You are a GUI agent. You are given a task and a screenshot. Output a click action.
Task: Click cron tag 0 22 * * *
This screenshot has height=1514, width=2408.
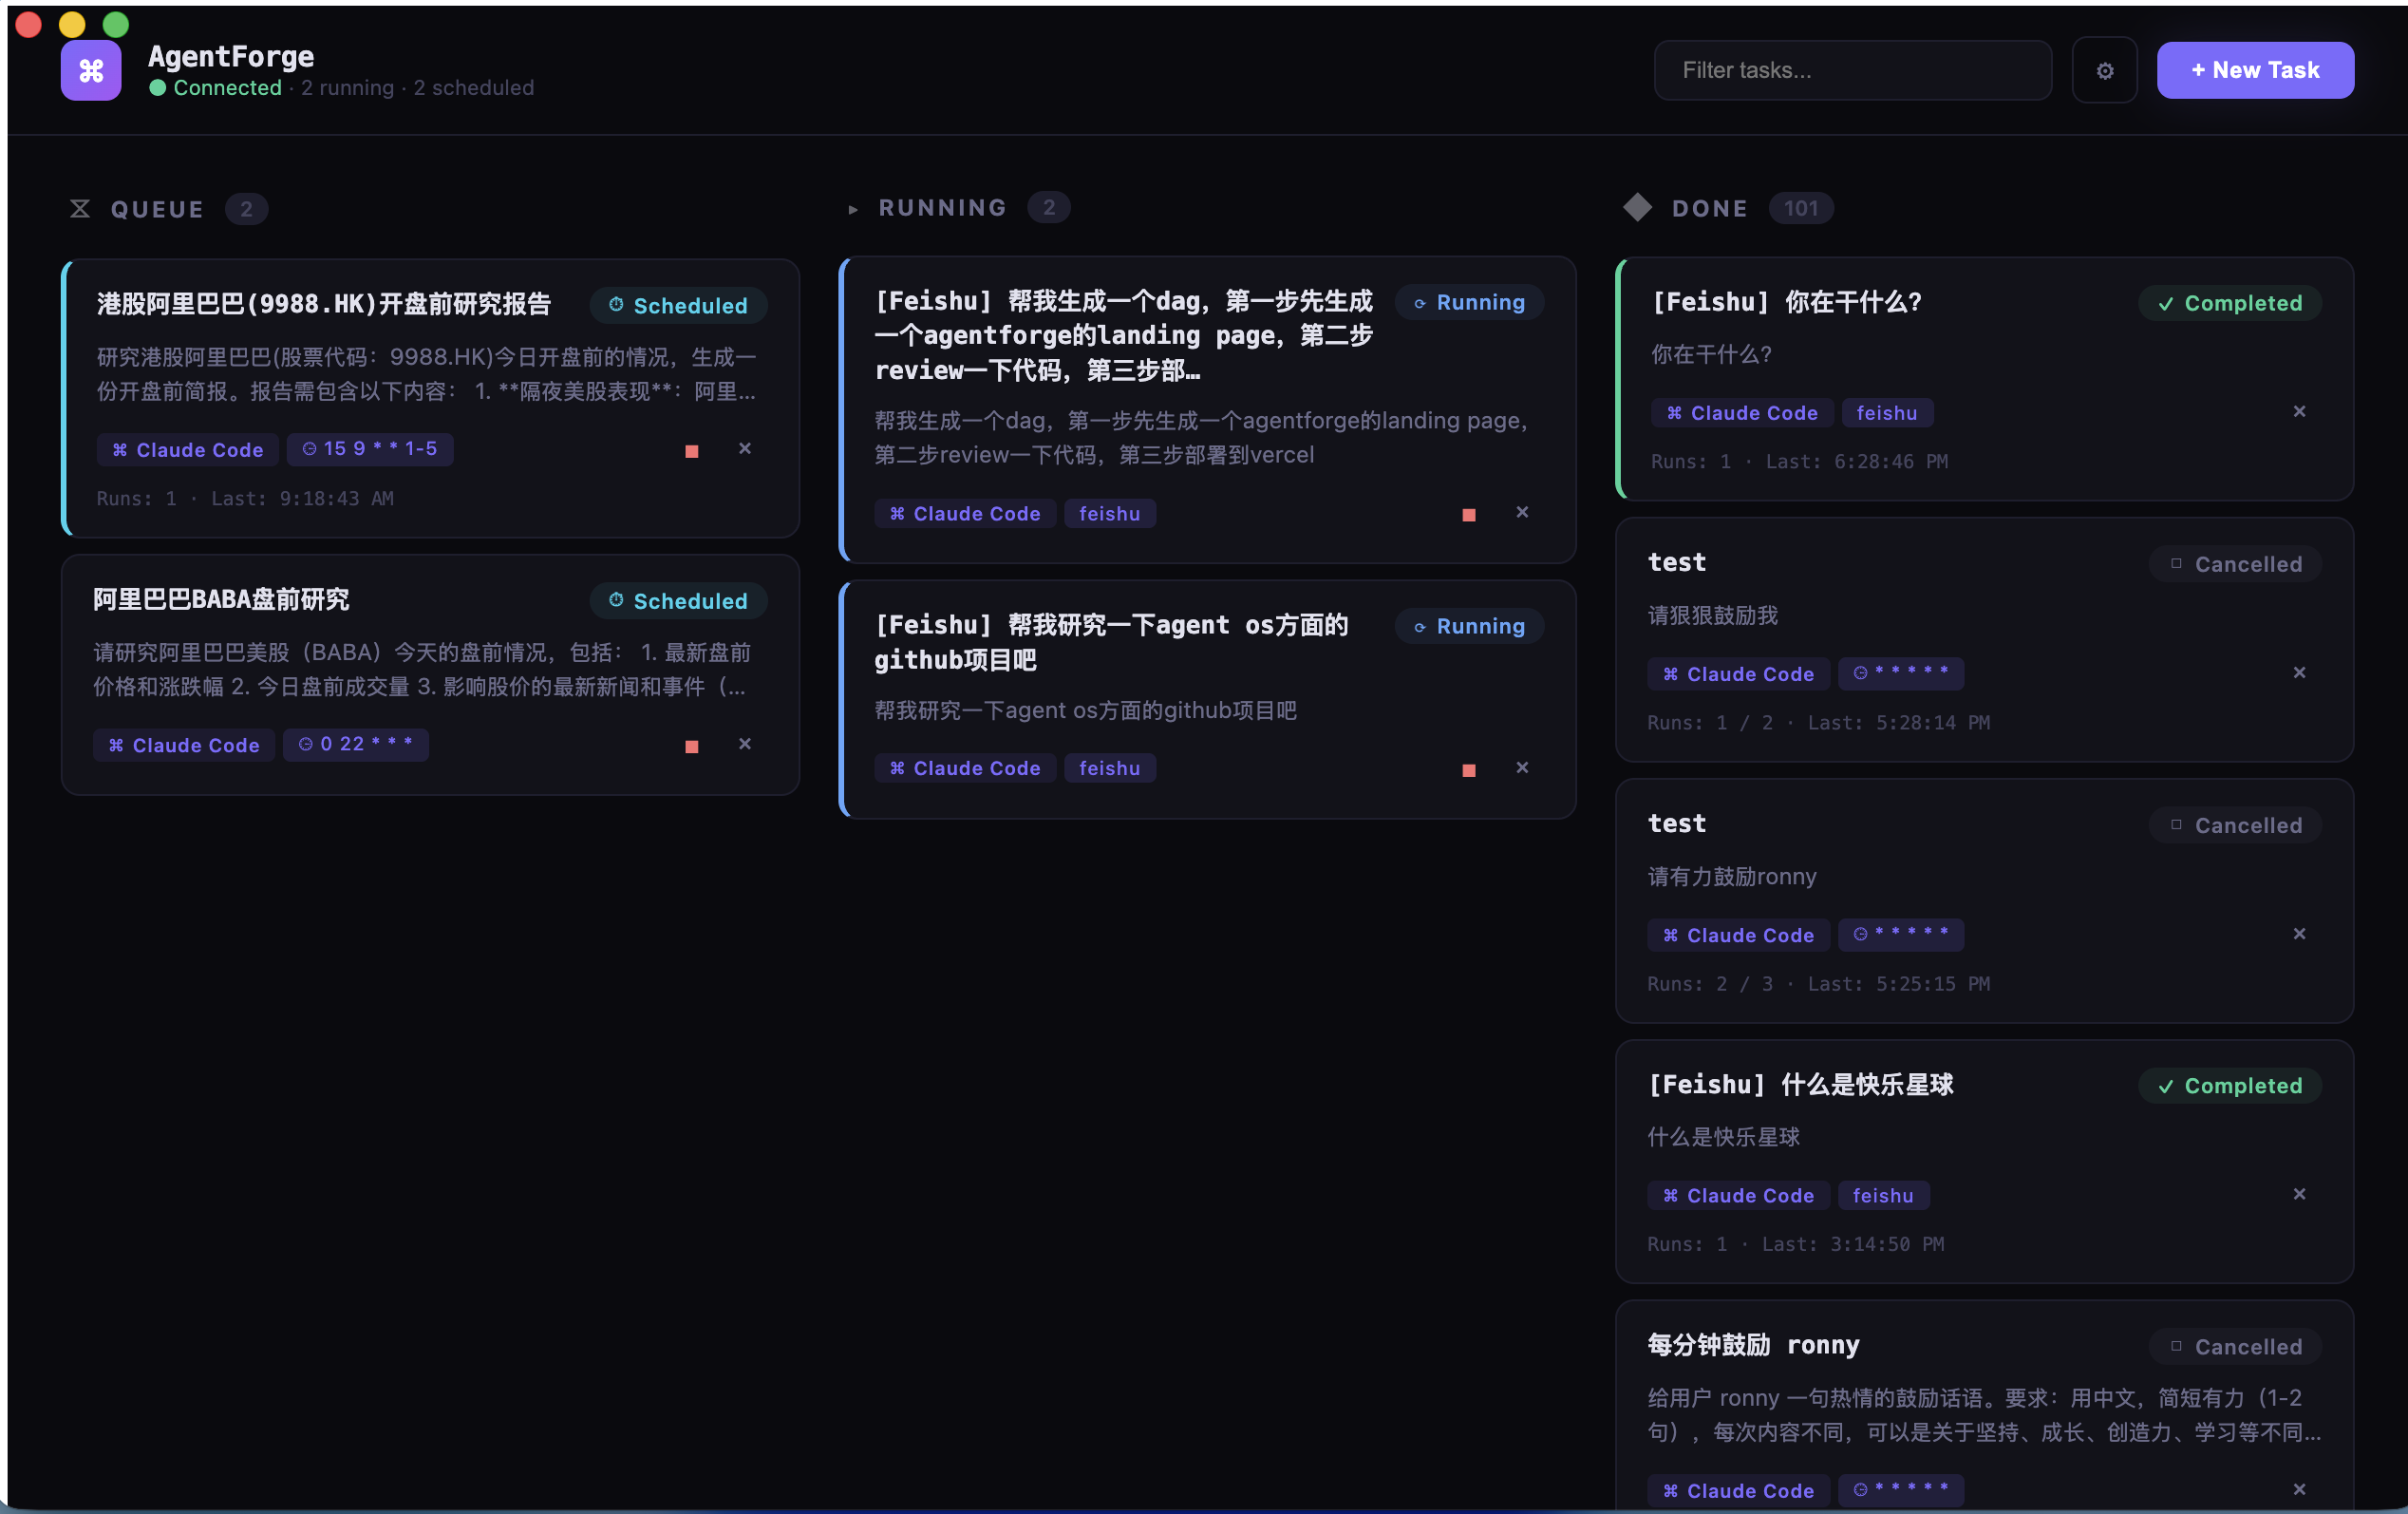tap(356, 744)
